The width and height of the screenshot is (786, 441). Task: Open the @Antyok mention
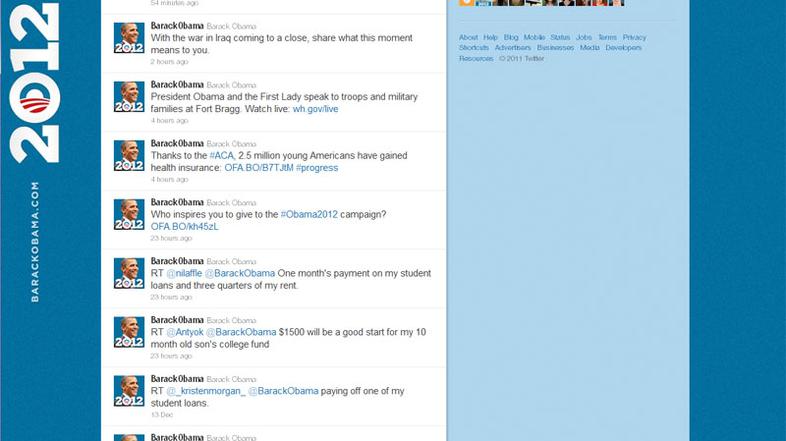coord(185,332)
